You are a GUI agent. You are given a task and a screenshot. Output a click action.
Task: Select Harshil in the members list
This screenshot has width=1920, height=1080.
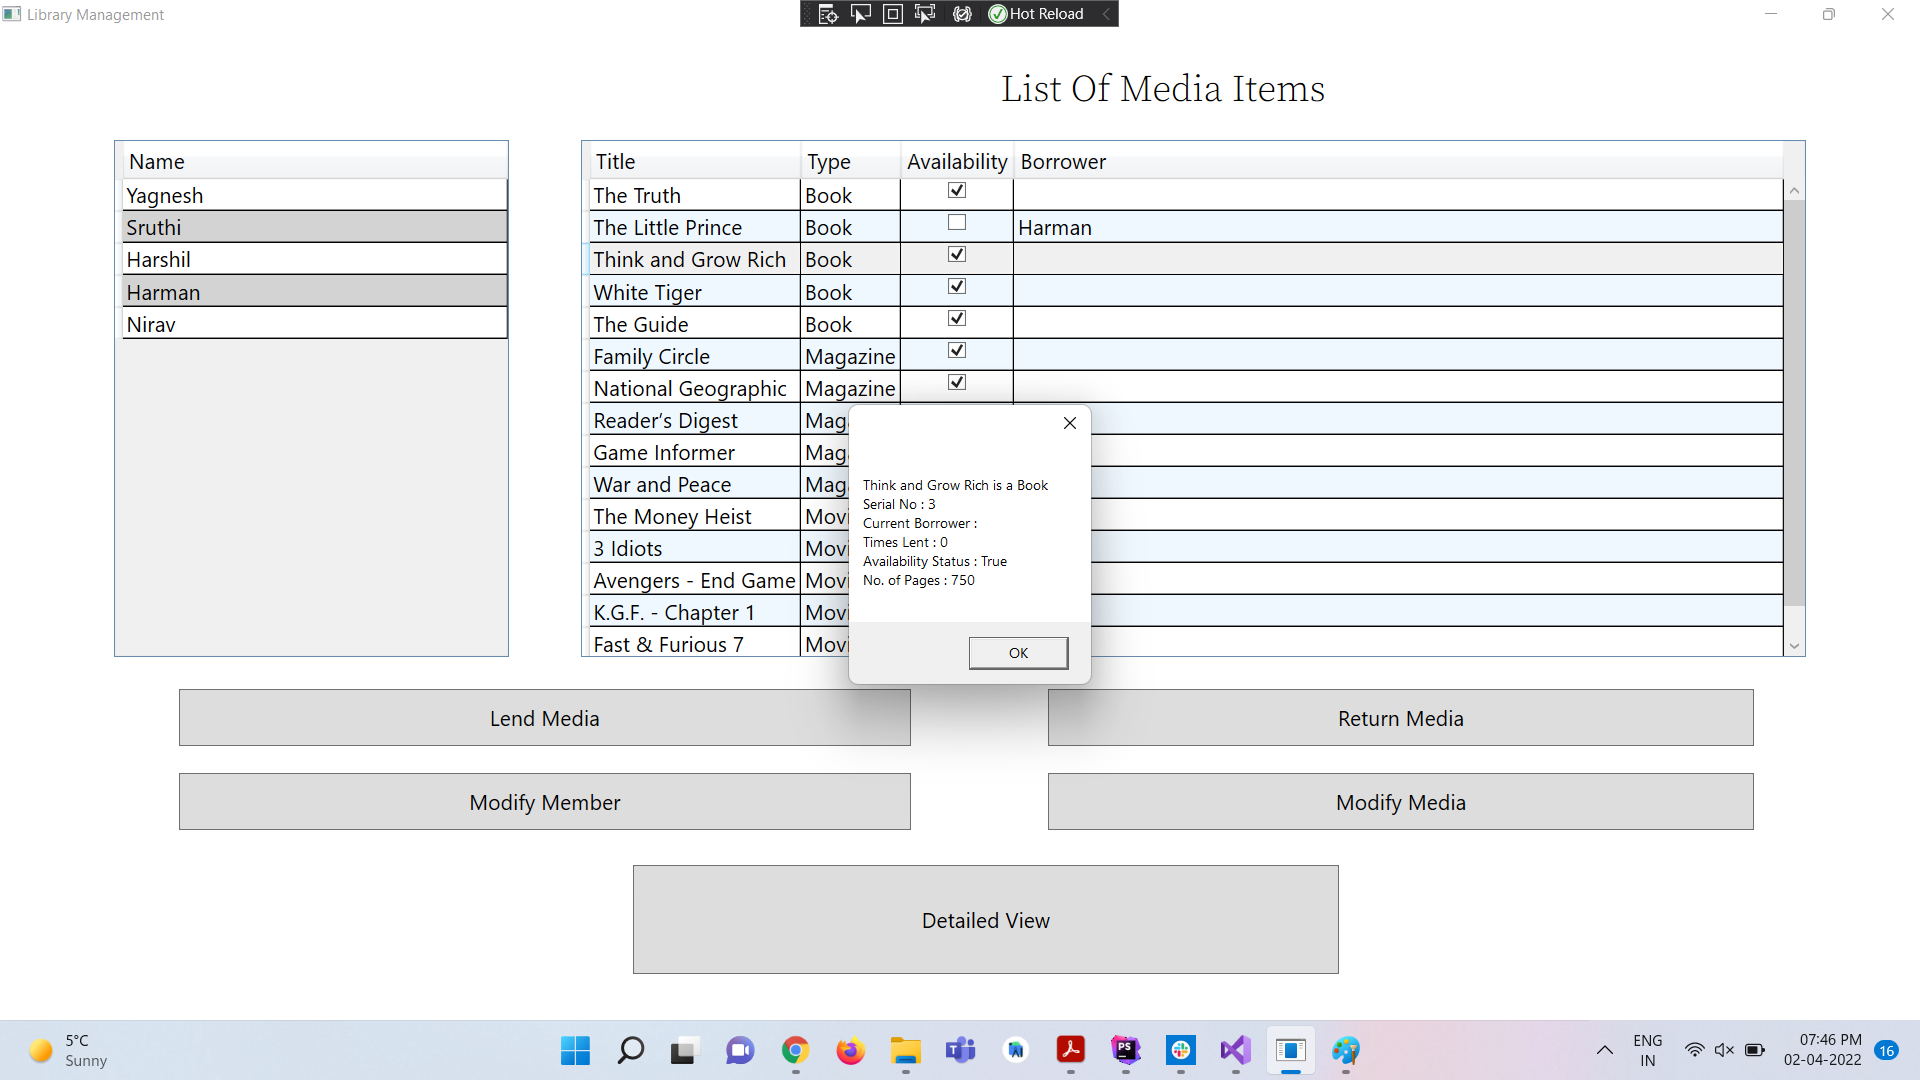314,259
